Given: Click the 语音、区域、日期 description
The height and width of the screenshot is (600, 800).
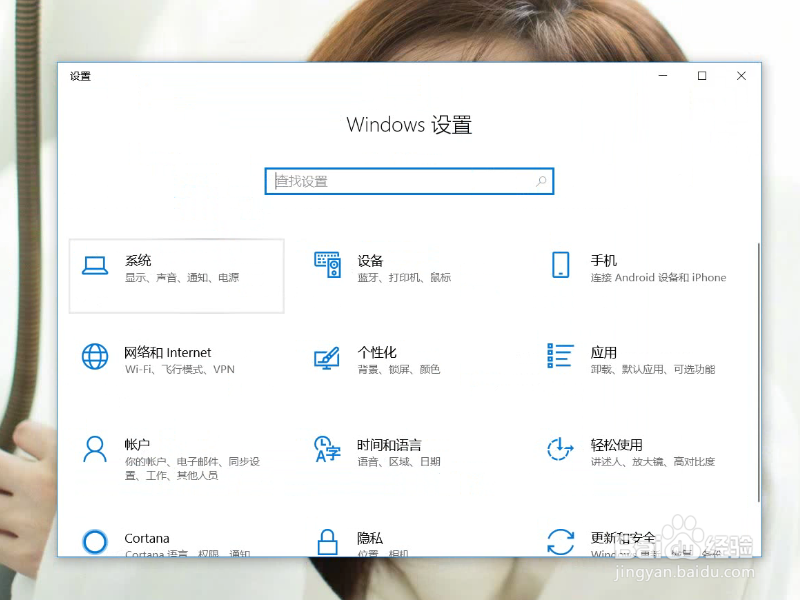Looking at the screenshot, I should [x=398, y=462].
